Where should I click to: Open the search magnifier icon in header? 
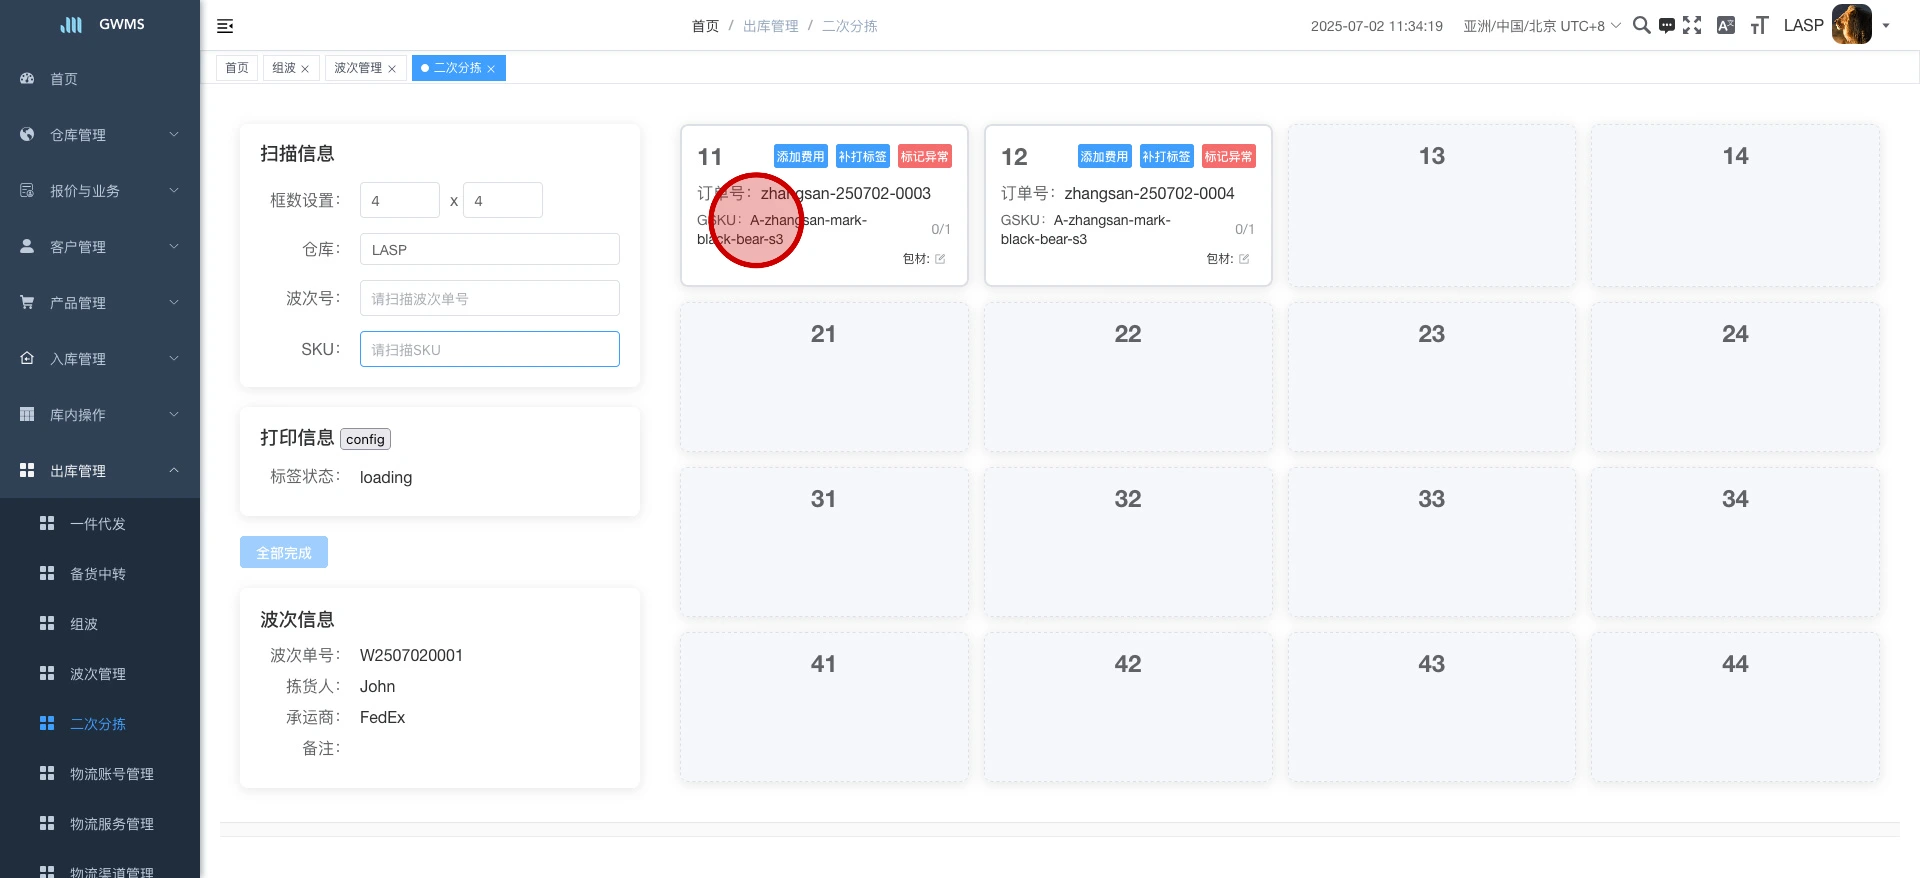[x=1641, y=25]
